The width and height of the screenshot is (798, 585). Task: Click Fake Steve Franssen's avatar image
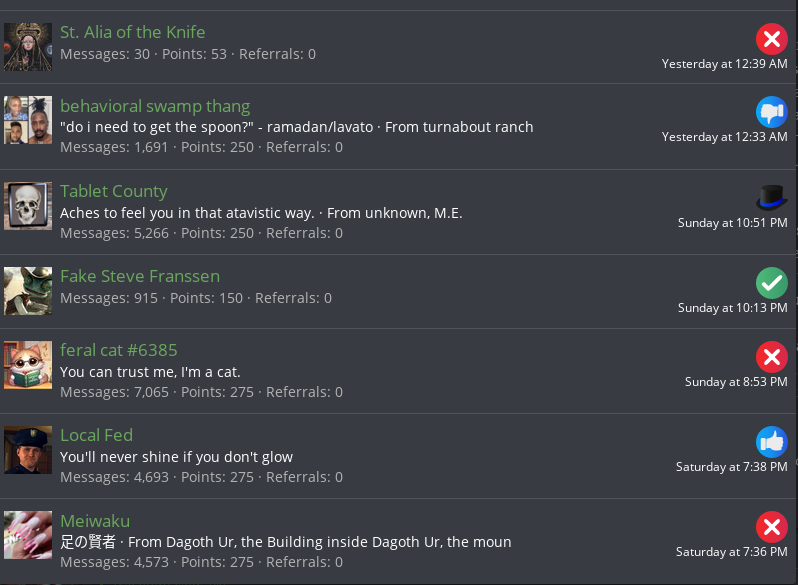(x=28, y=291)
